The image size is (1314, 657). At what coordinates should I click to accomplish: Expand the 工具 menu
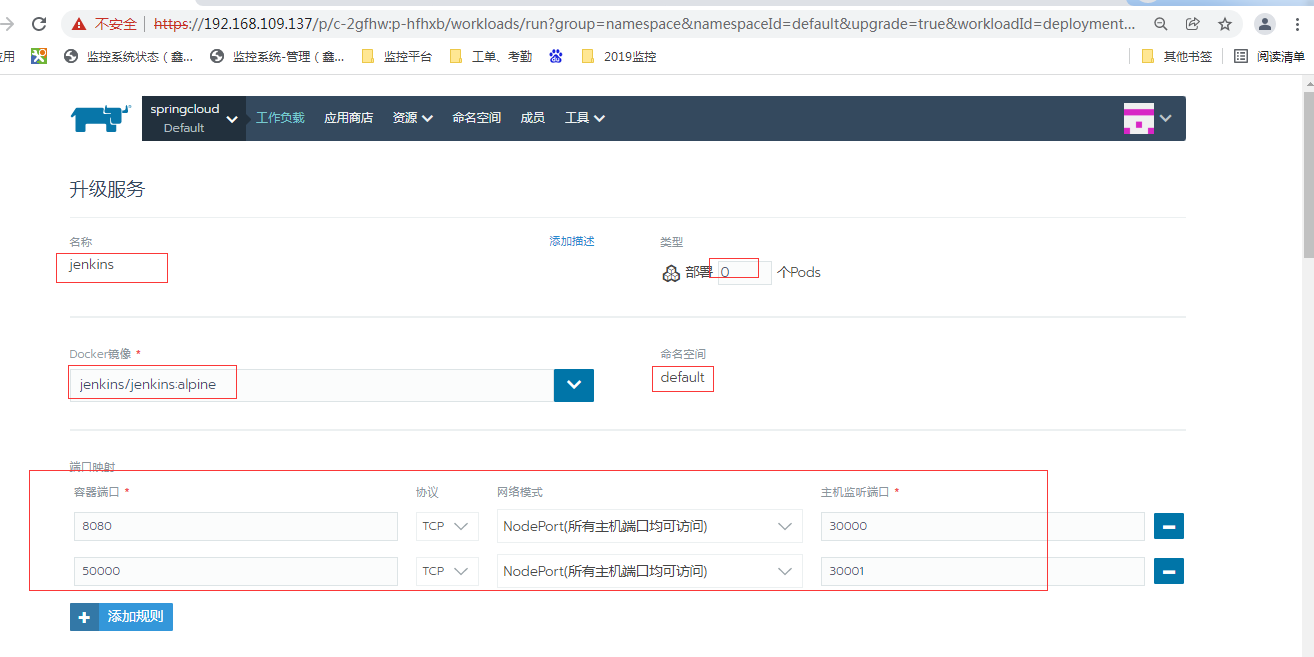(584, 118)
